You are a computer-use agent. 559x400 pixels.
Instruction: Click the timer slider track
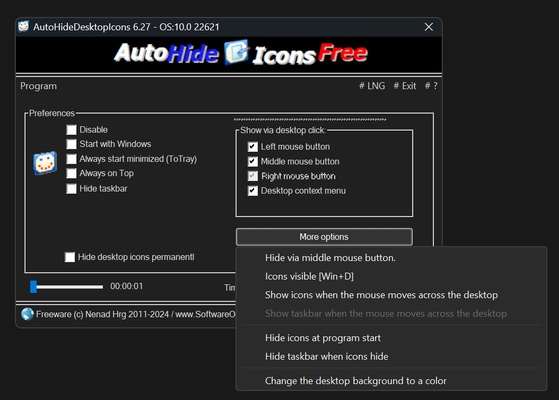pos(67,287)
